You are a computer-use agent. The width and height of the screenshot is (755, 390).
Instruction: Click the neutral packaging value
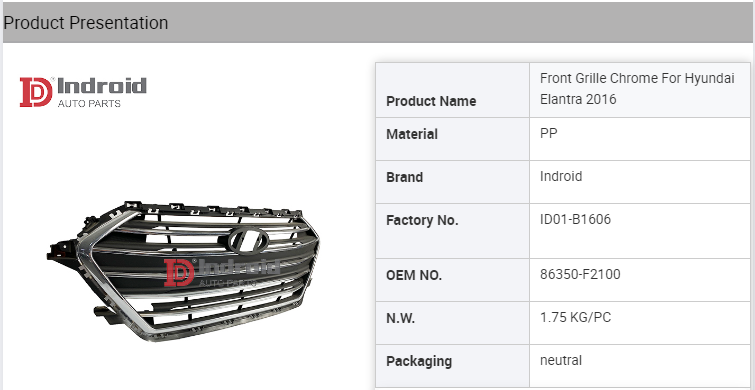point(561,360)
